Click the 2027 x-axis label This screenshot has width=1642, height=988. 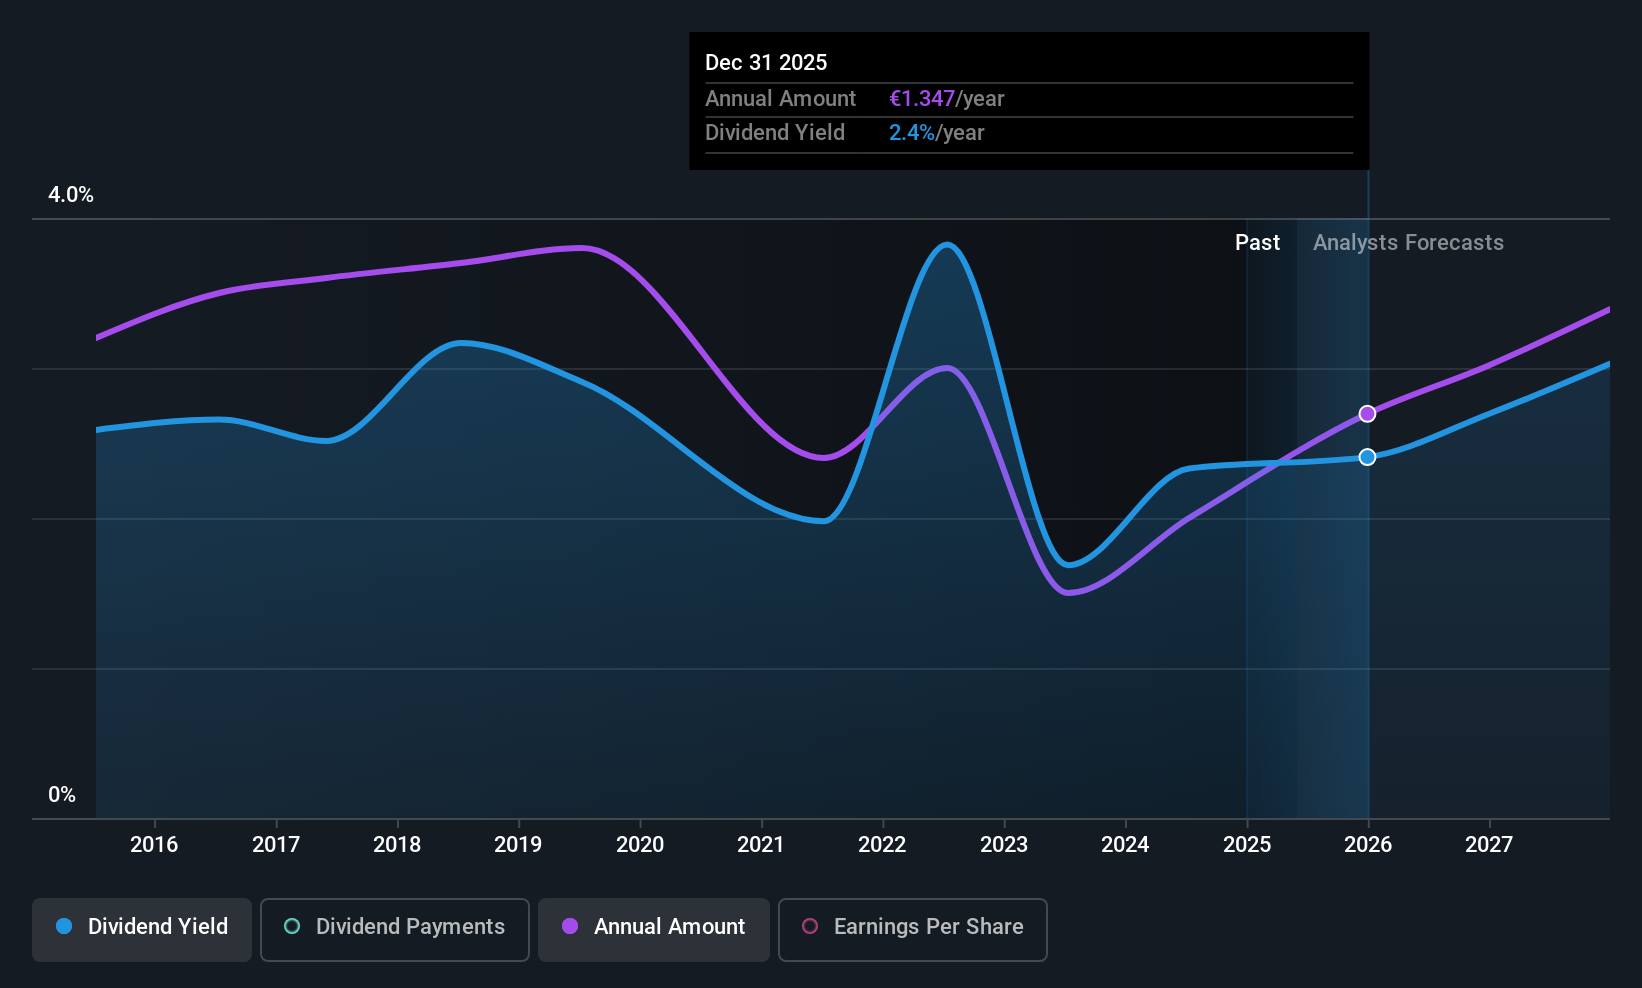1489,845
